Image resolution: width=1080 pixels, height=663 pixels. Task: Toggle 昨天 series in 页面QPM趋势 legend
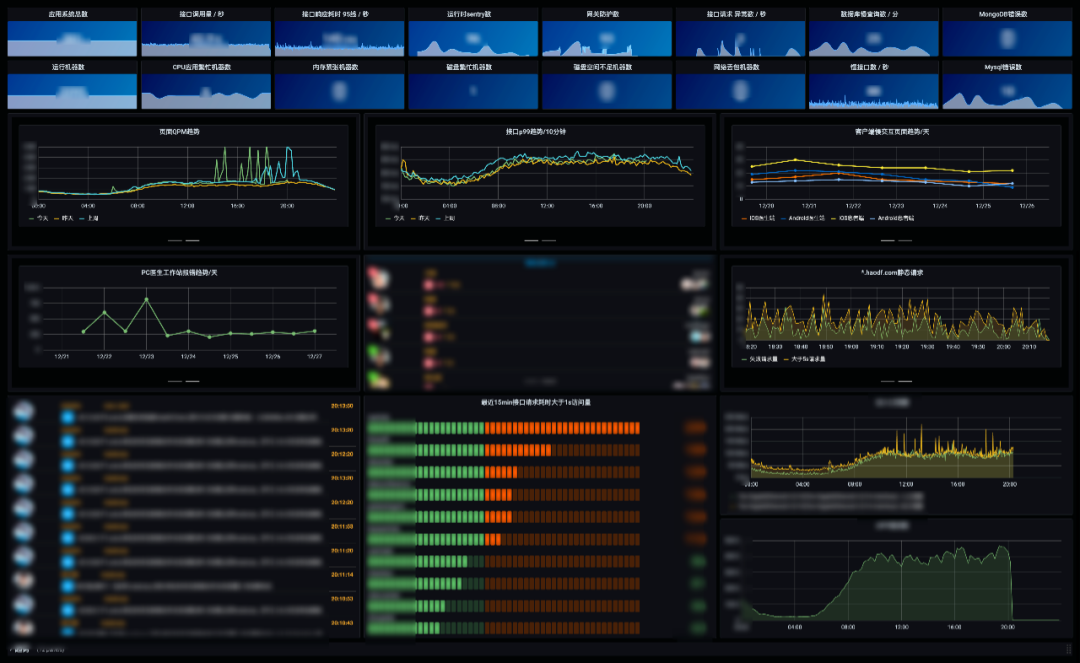(x=63, y=218)
